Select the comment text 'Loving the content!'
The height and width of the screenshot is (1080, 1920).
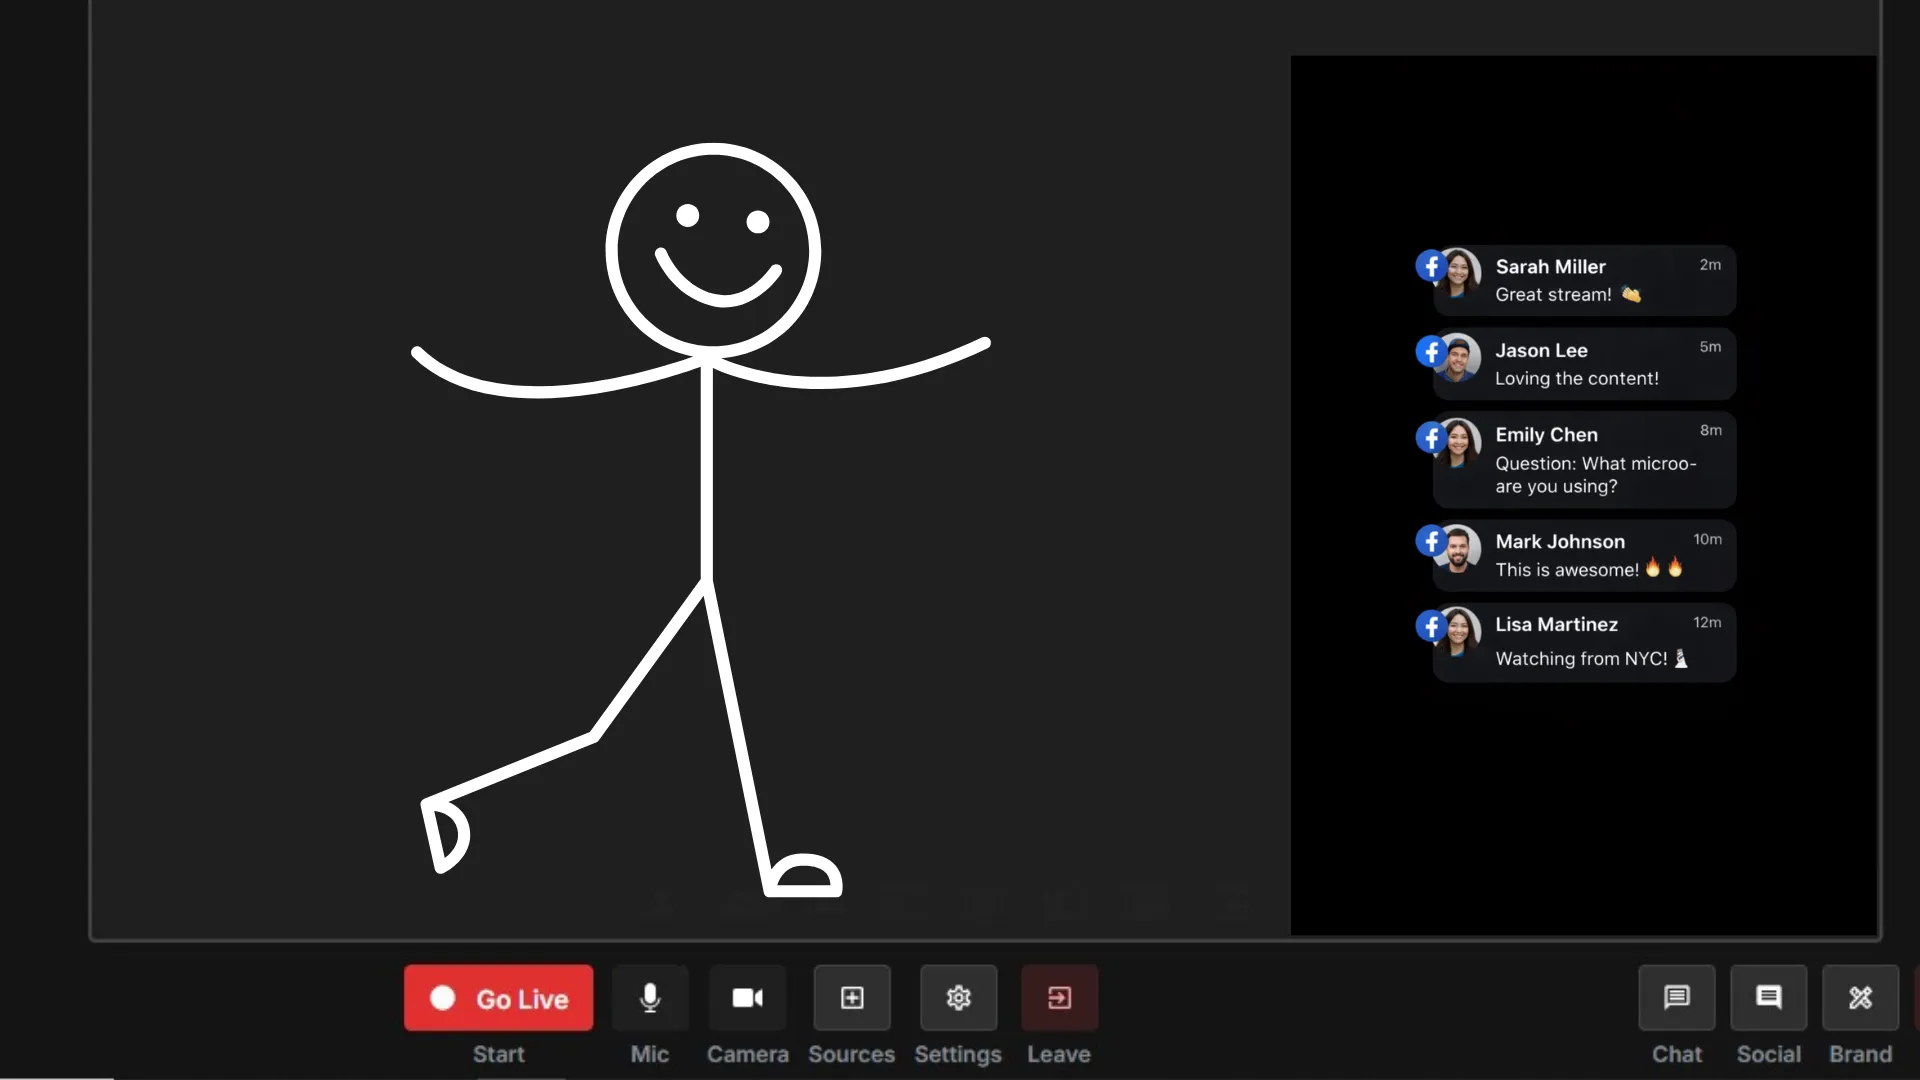tap(1577, 379)
